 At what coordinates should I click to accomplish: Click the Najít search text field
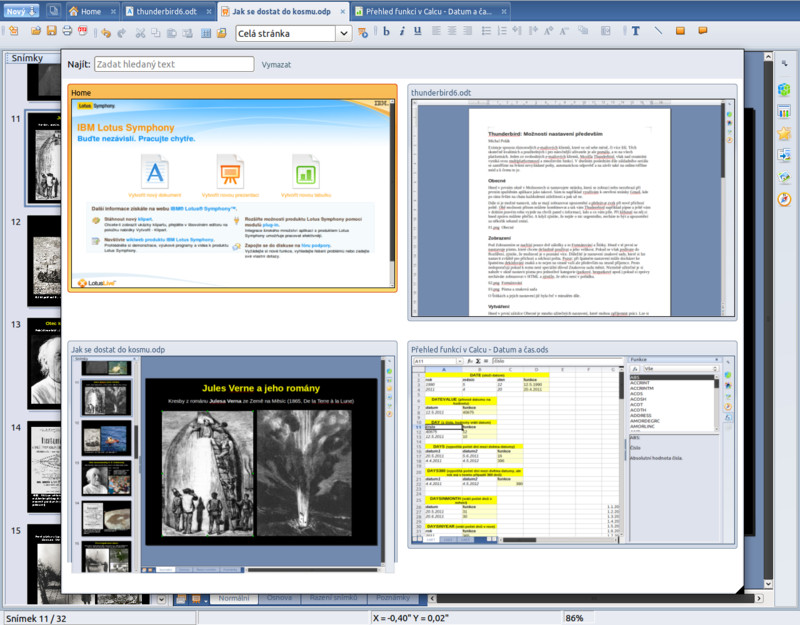(174, 64)
